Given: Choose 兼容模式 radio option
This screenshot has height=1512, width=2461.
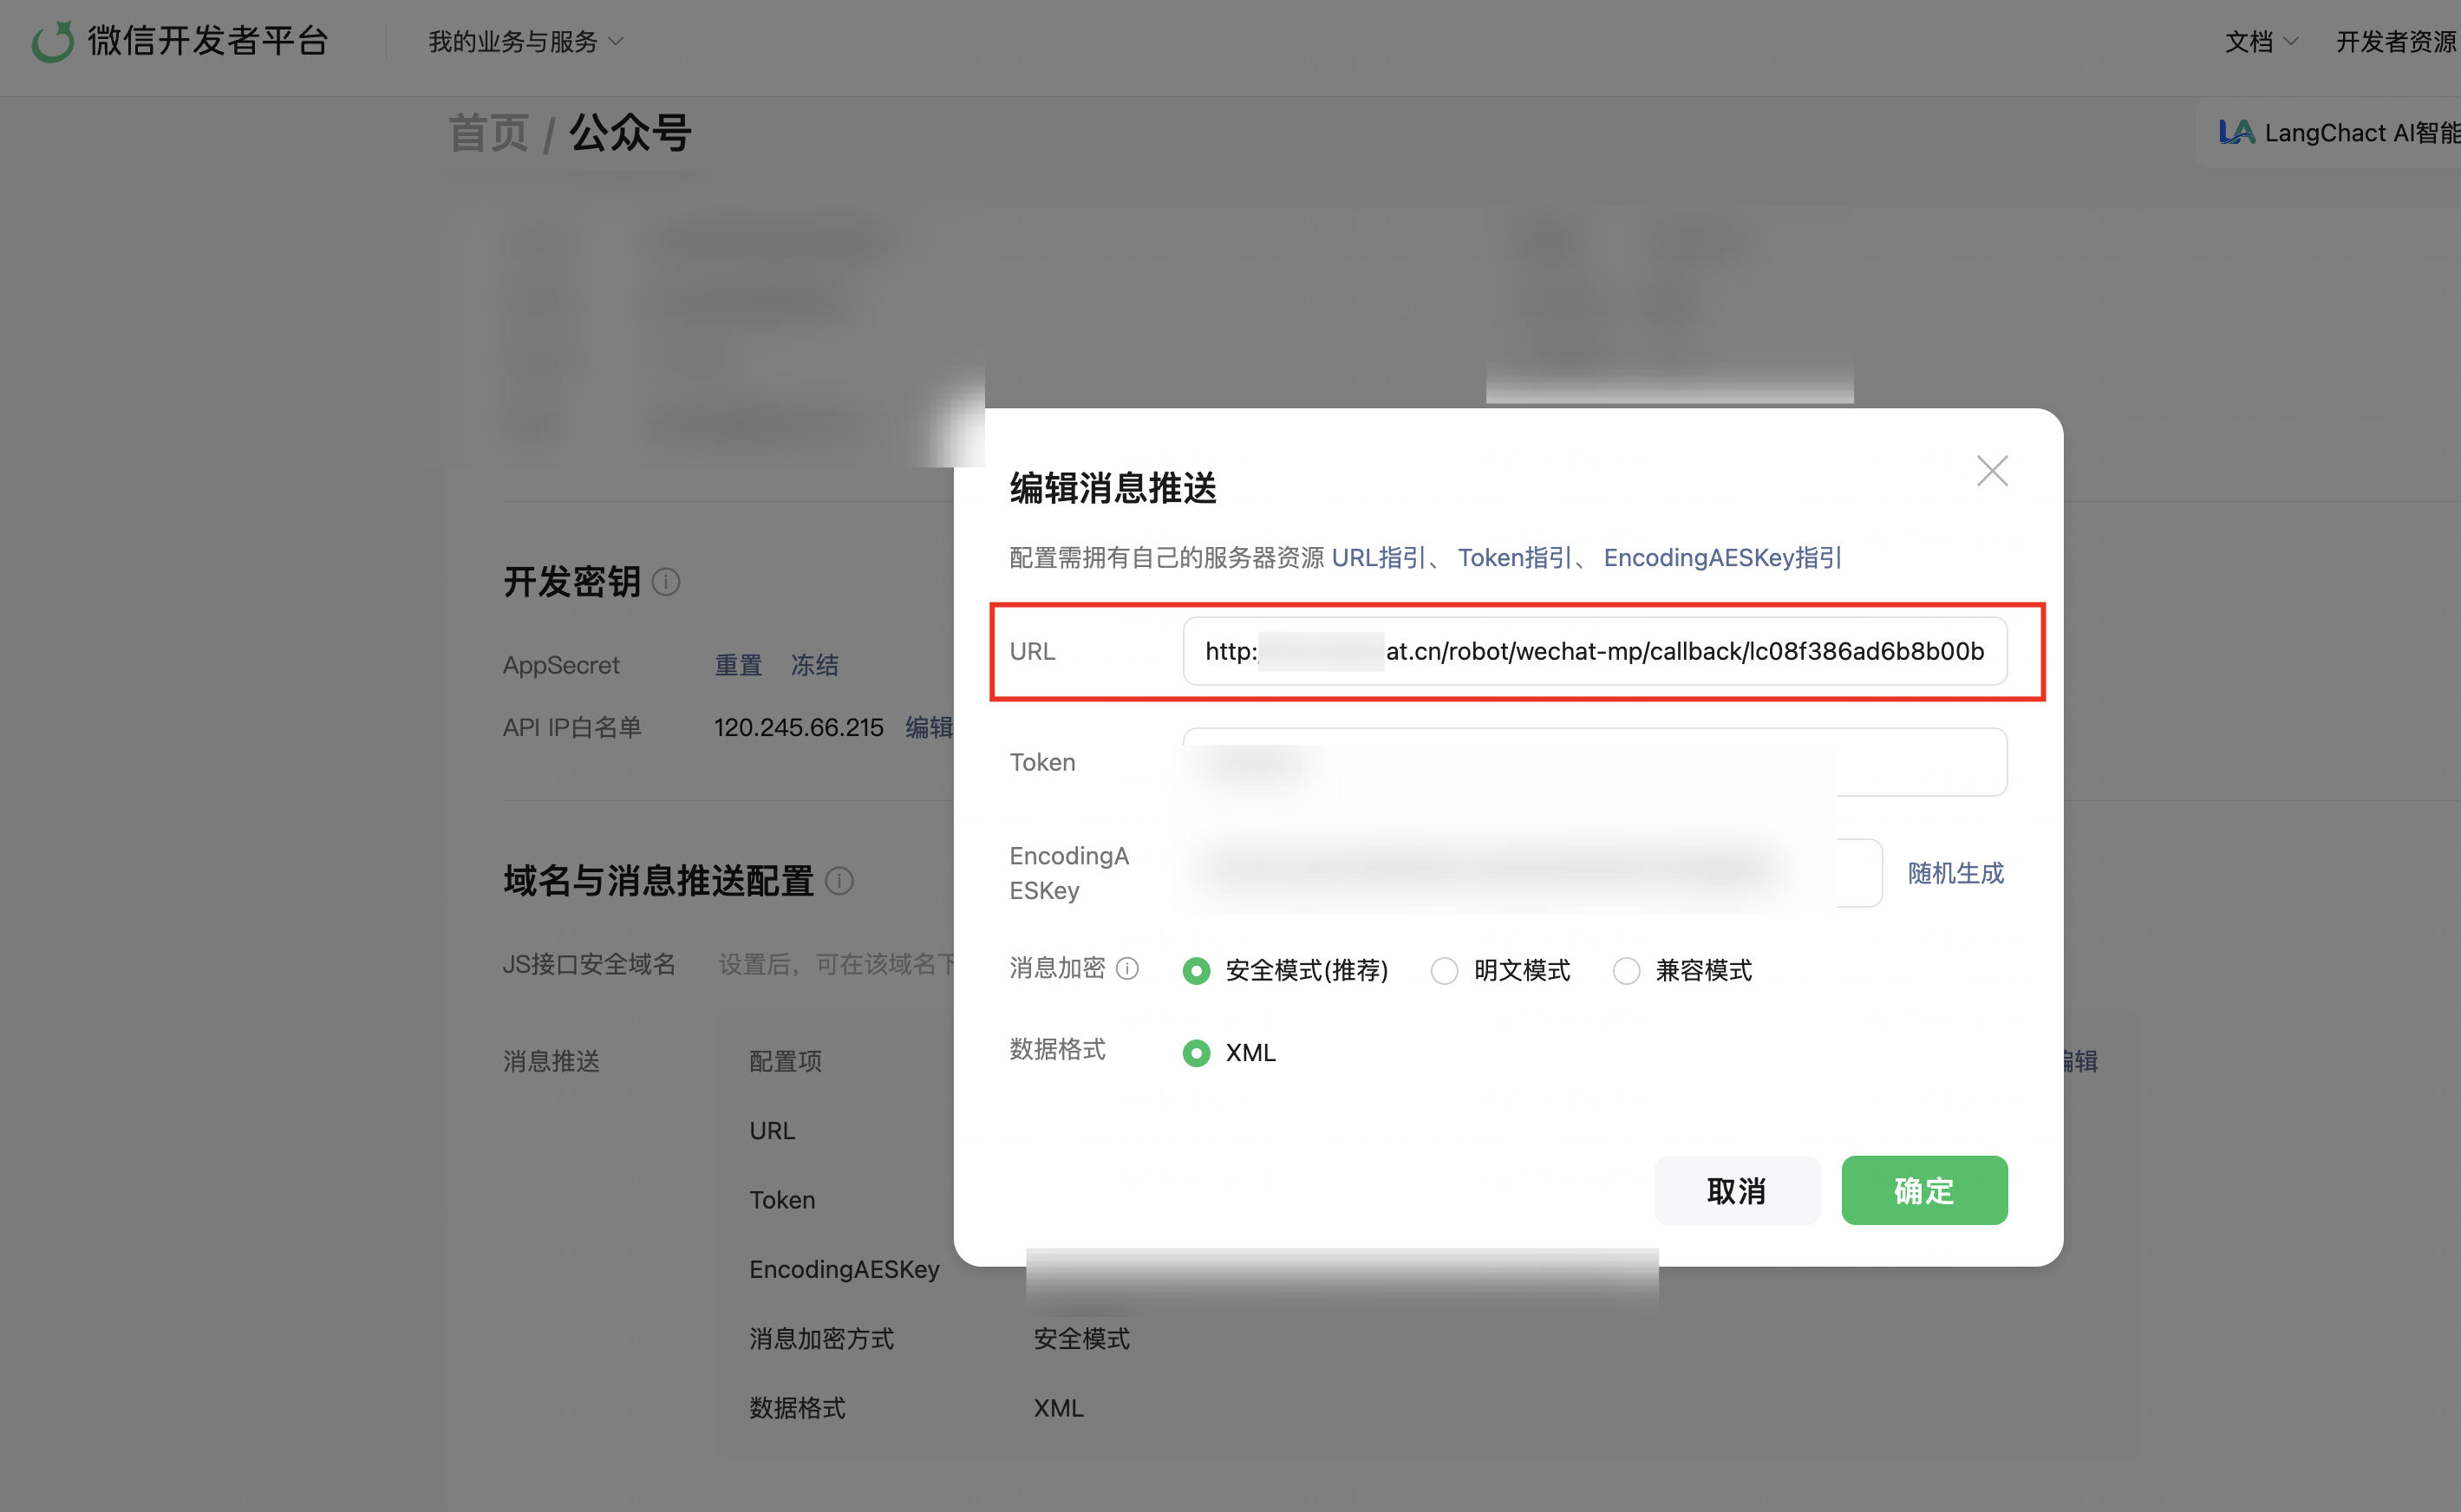Looking at the screenshot, I should coord(1626,970).
